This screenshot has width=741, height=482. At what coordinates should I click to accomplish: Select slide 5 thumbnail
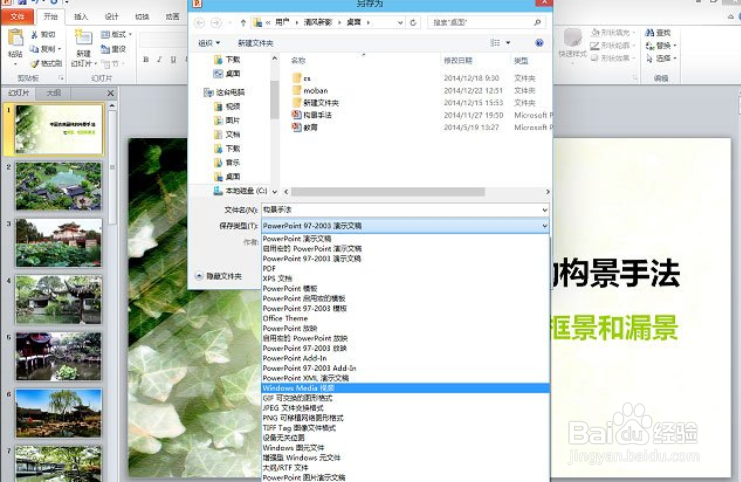[59, 356]
